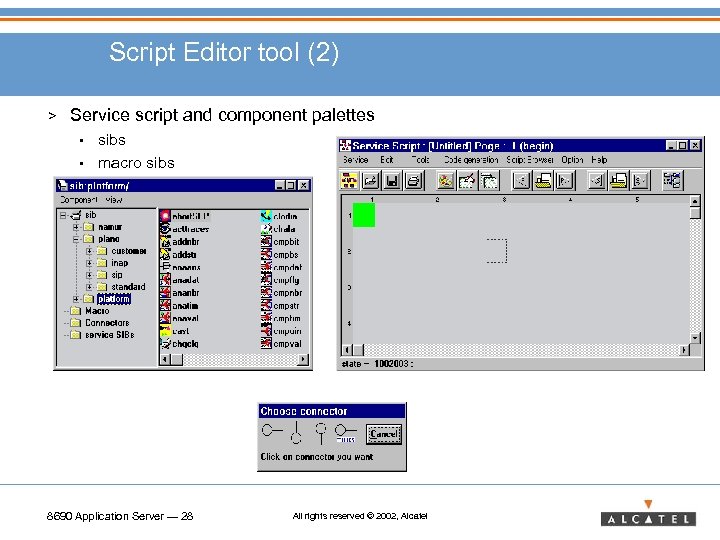
Task: Click the hierarchy diagram icon at toolbar end
Action: [x=673, y=180]
